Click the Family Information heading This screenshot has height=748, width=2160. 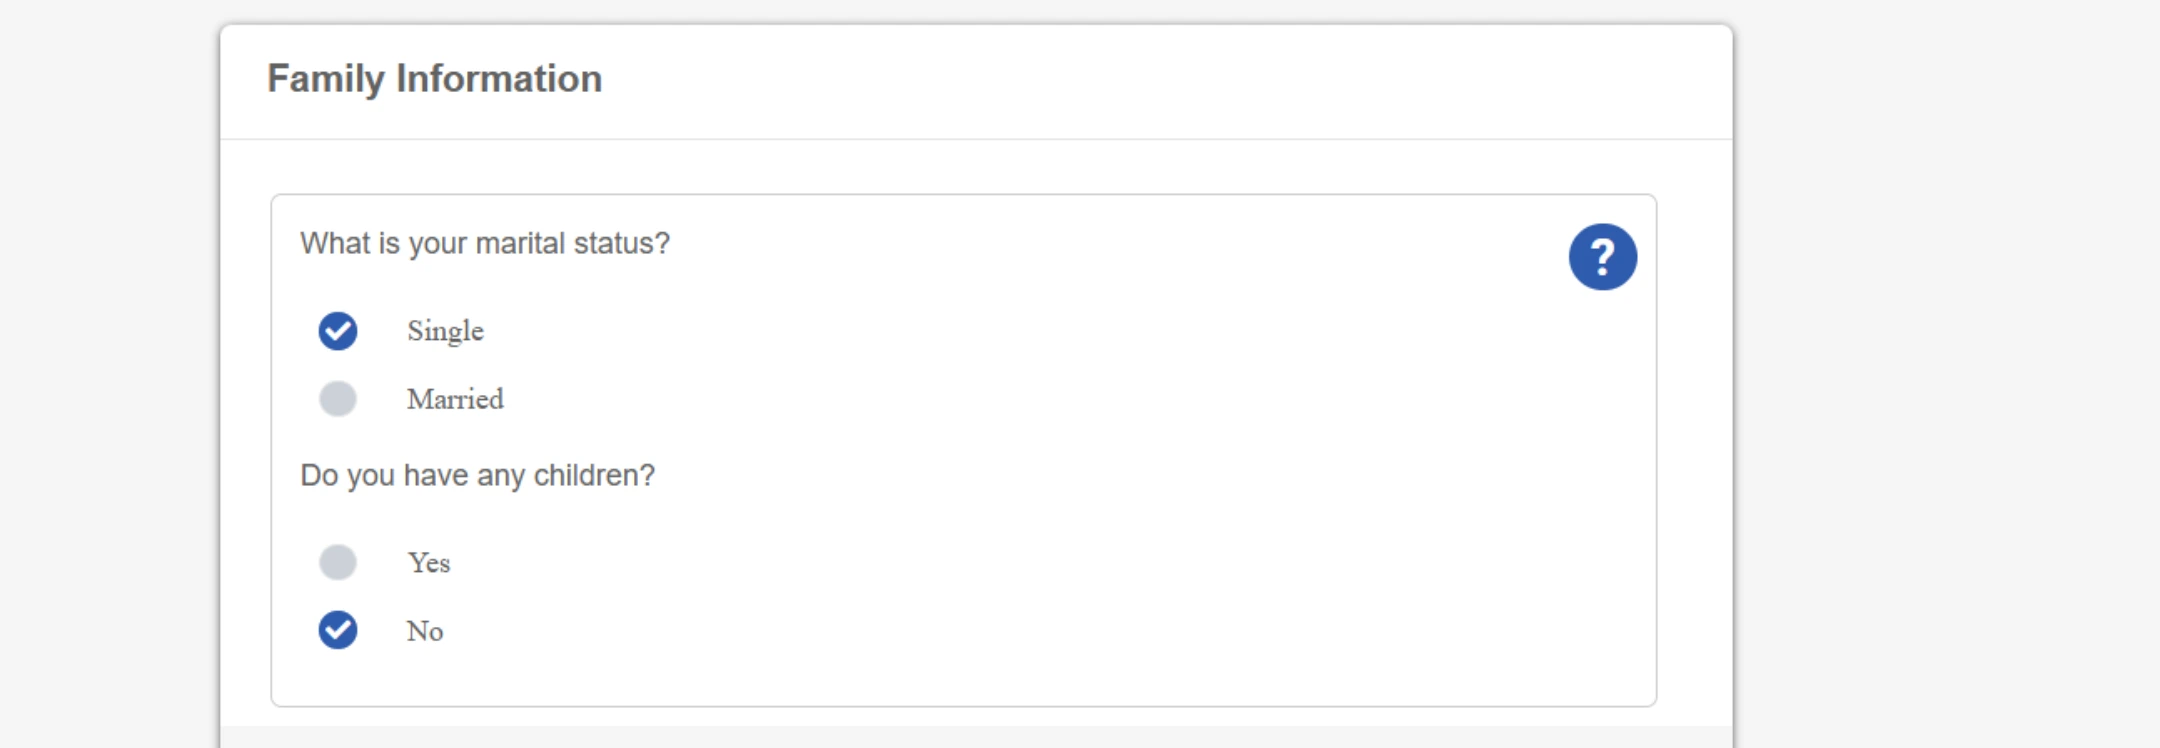435,79
